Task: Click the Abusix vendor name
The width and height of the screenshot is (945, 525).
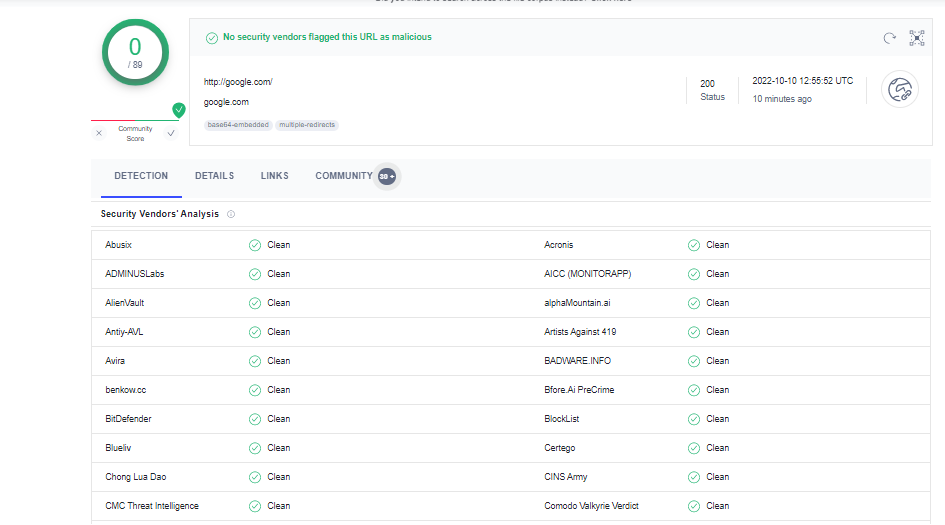Action: pos(118,245)
